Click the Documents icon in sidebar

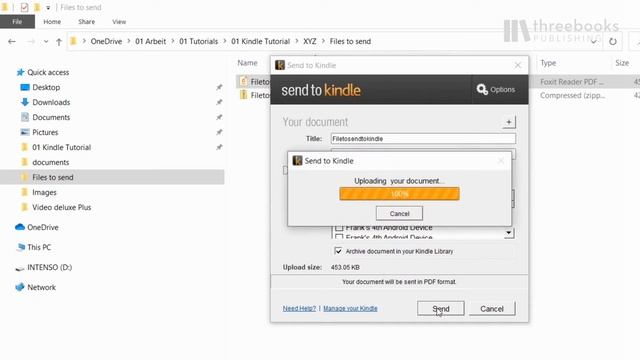25,117
